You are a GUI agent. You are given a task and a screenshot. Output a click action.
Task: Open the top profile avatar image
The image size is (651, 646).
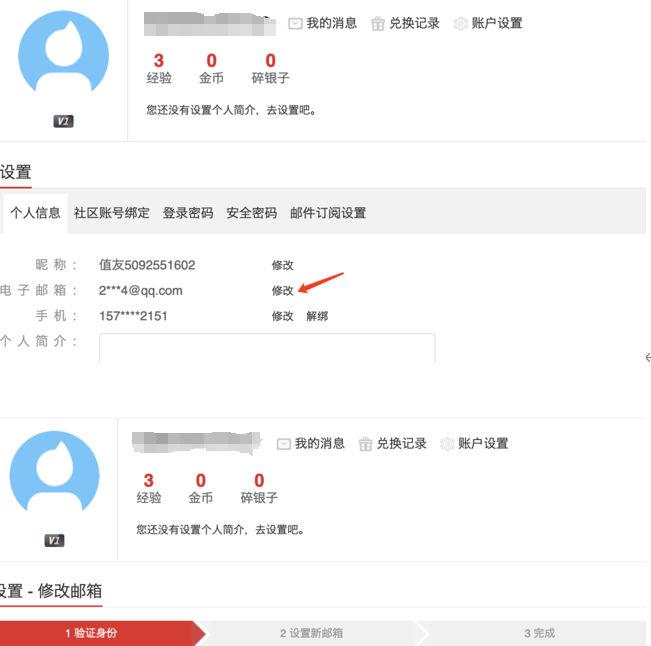click(x=64, y=52)
